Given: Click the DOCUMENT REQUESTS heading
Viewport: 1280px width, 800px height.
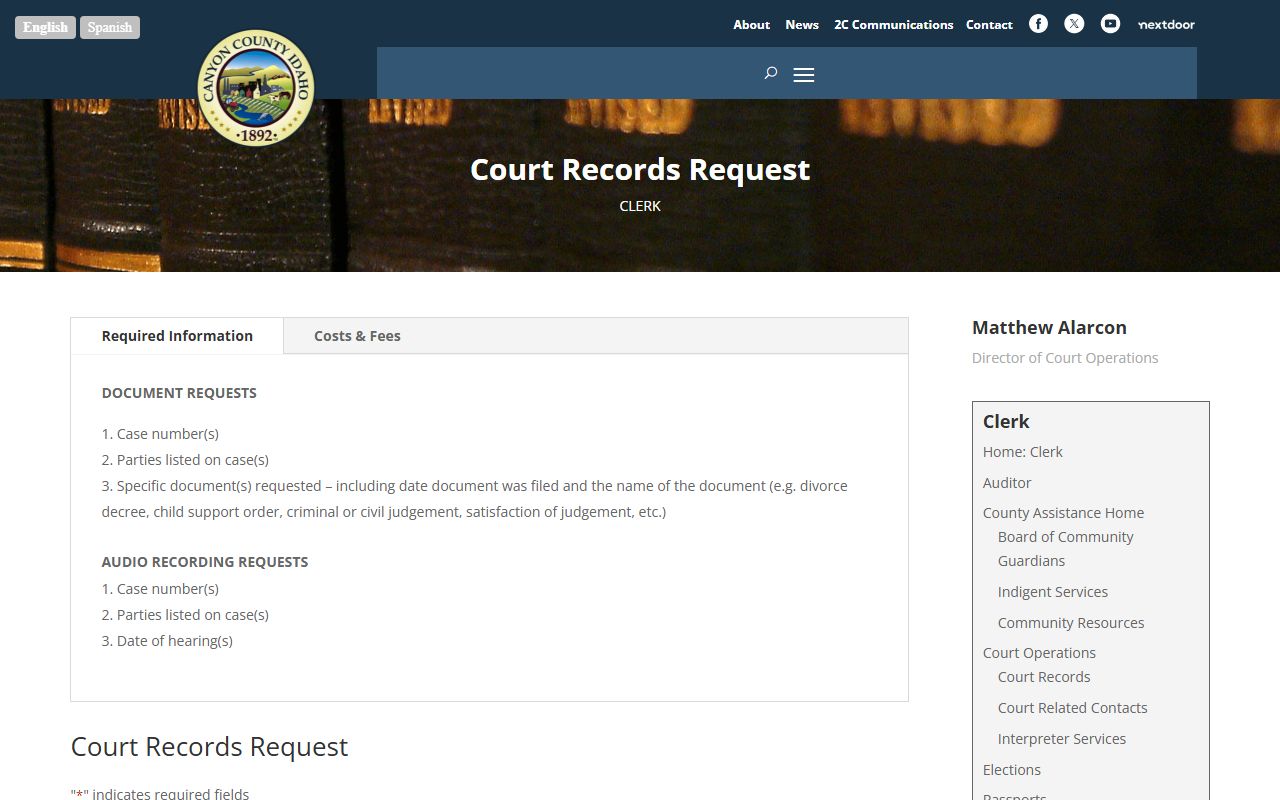Looking at the screenshot, I should 179,393.
